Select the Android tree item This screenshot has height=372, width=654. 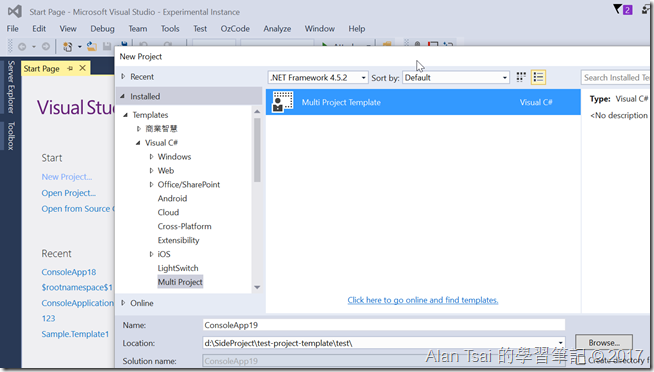point(172,199)
